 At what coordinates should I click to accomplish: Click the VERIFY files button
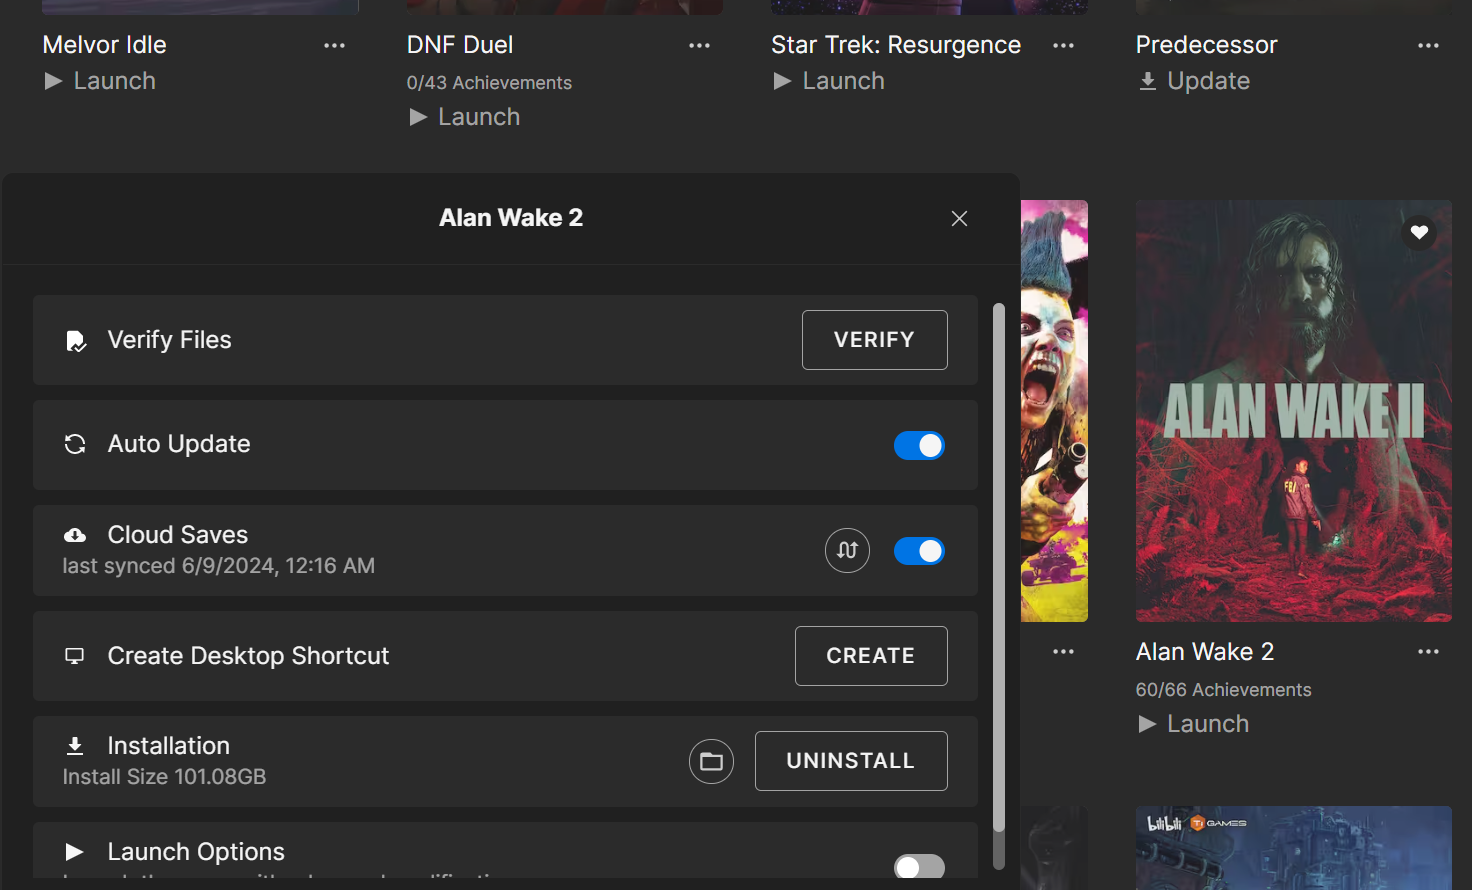pos(874,340)
